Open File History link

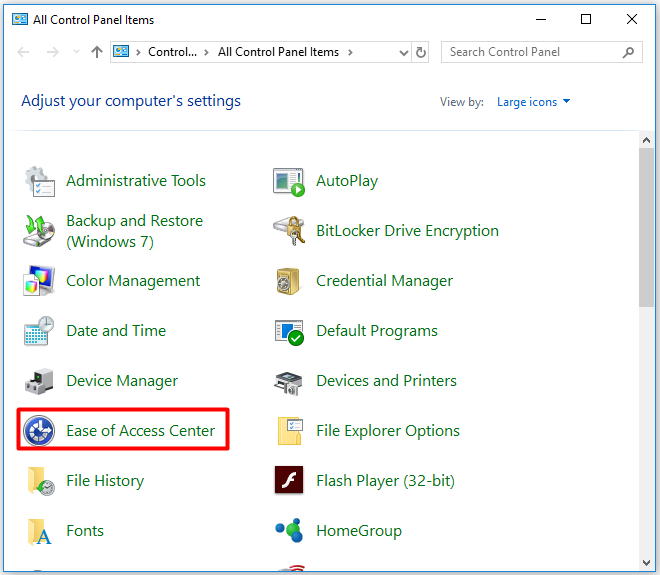(x=105, y=481)
